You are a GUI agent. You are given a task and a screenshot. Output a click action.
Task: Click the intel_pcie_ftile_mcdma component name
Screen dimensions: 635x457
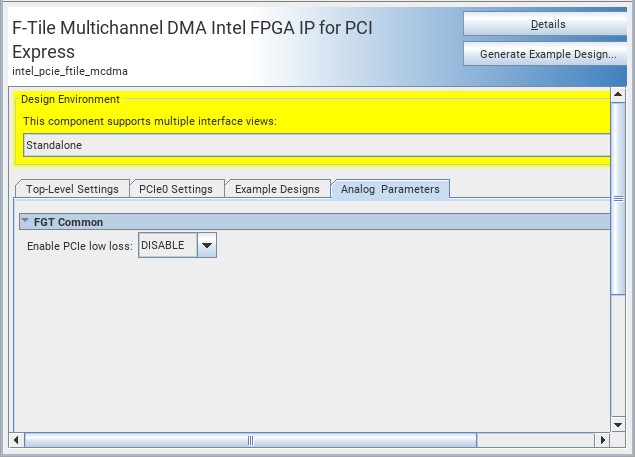(x=70, y=71)
